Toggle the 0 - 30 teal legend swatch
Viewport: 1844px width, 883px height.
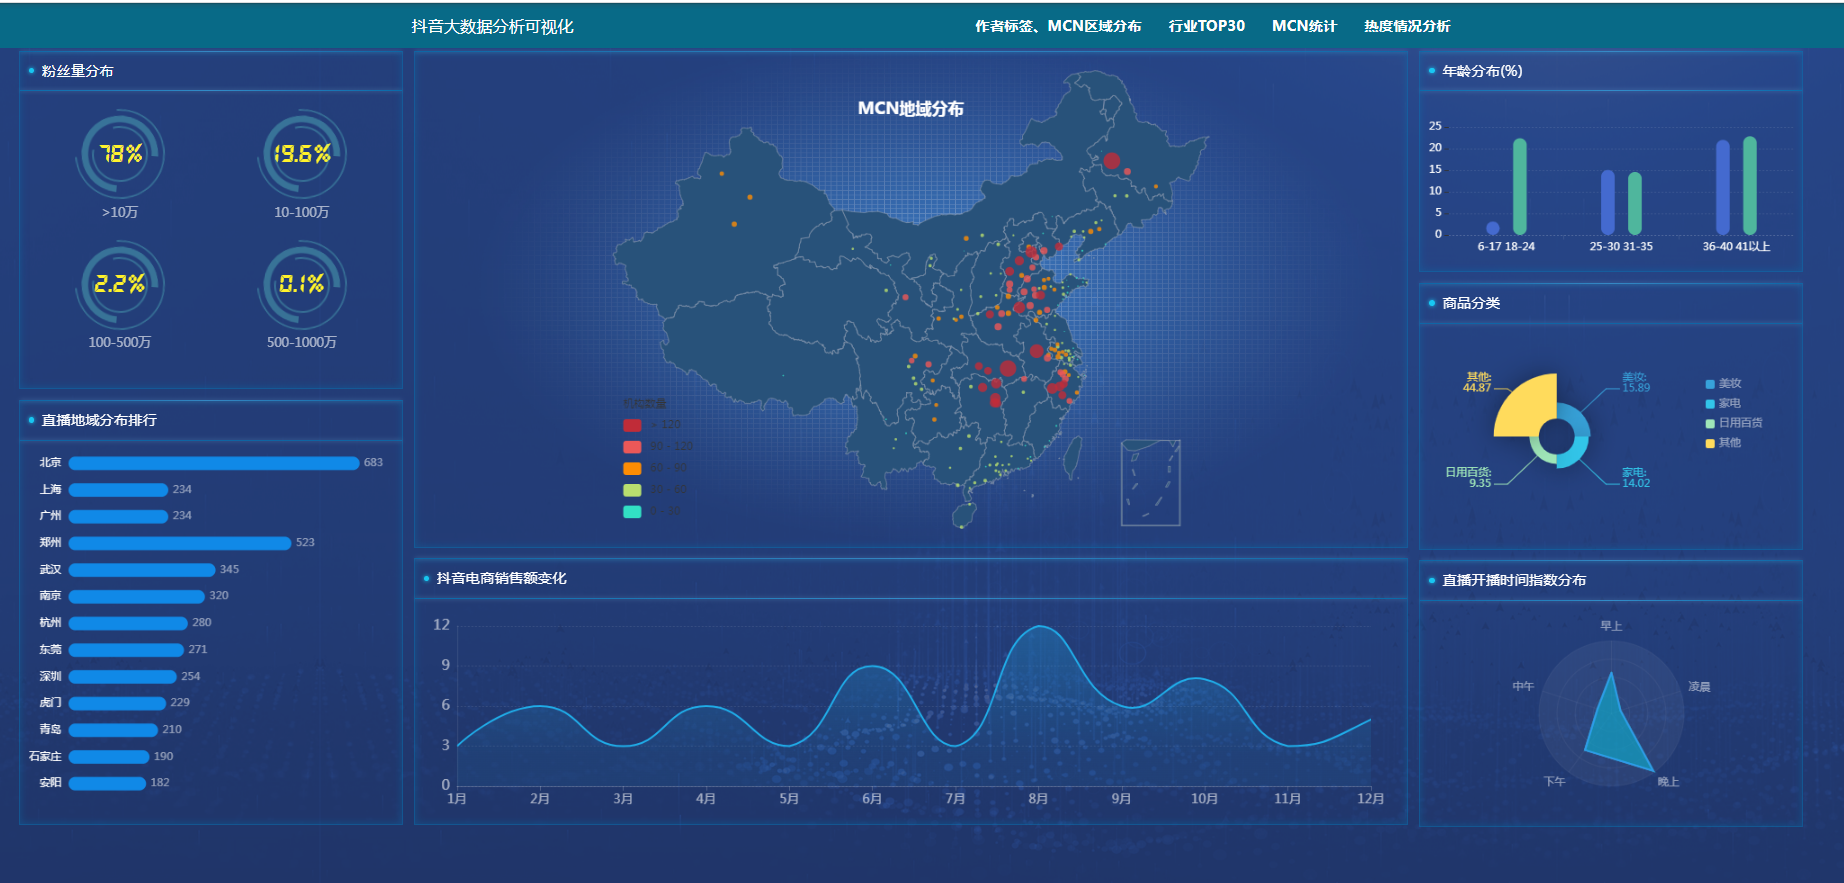632,512
